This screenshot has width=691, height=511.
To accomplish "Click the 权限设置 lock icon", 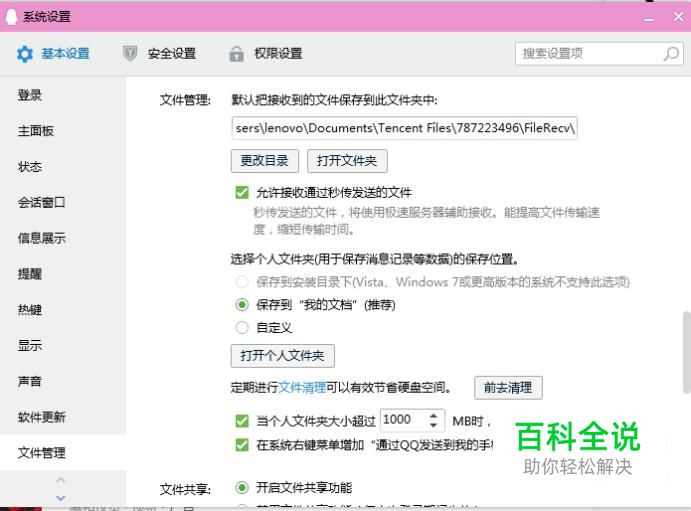I will coord(236,54).
